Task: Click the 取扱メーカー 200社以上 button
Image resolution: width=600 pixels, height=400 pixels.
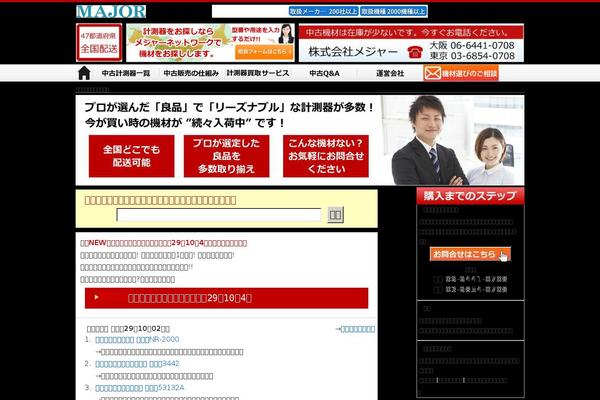Action: click(323, 11)
